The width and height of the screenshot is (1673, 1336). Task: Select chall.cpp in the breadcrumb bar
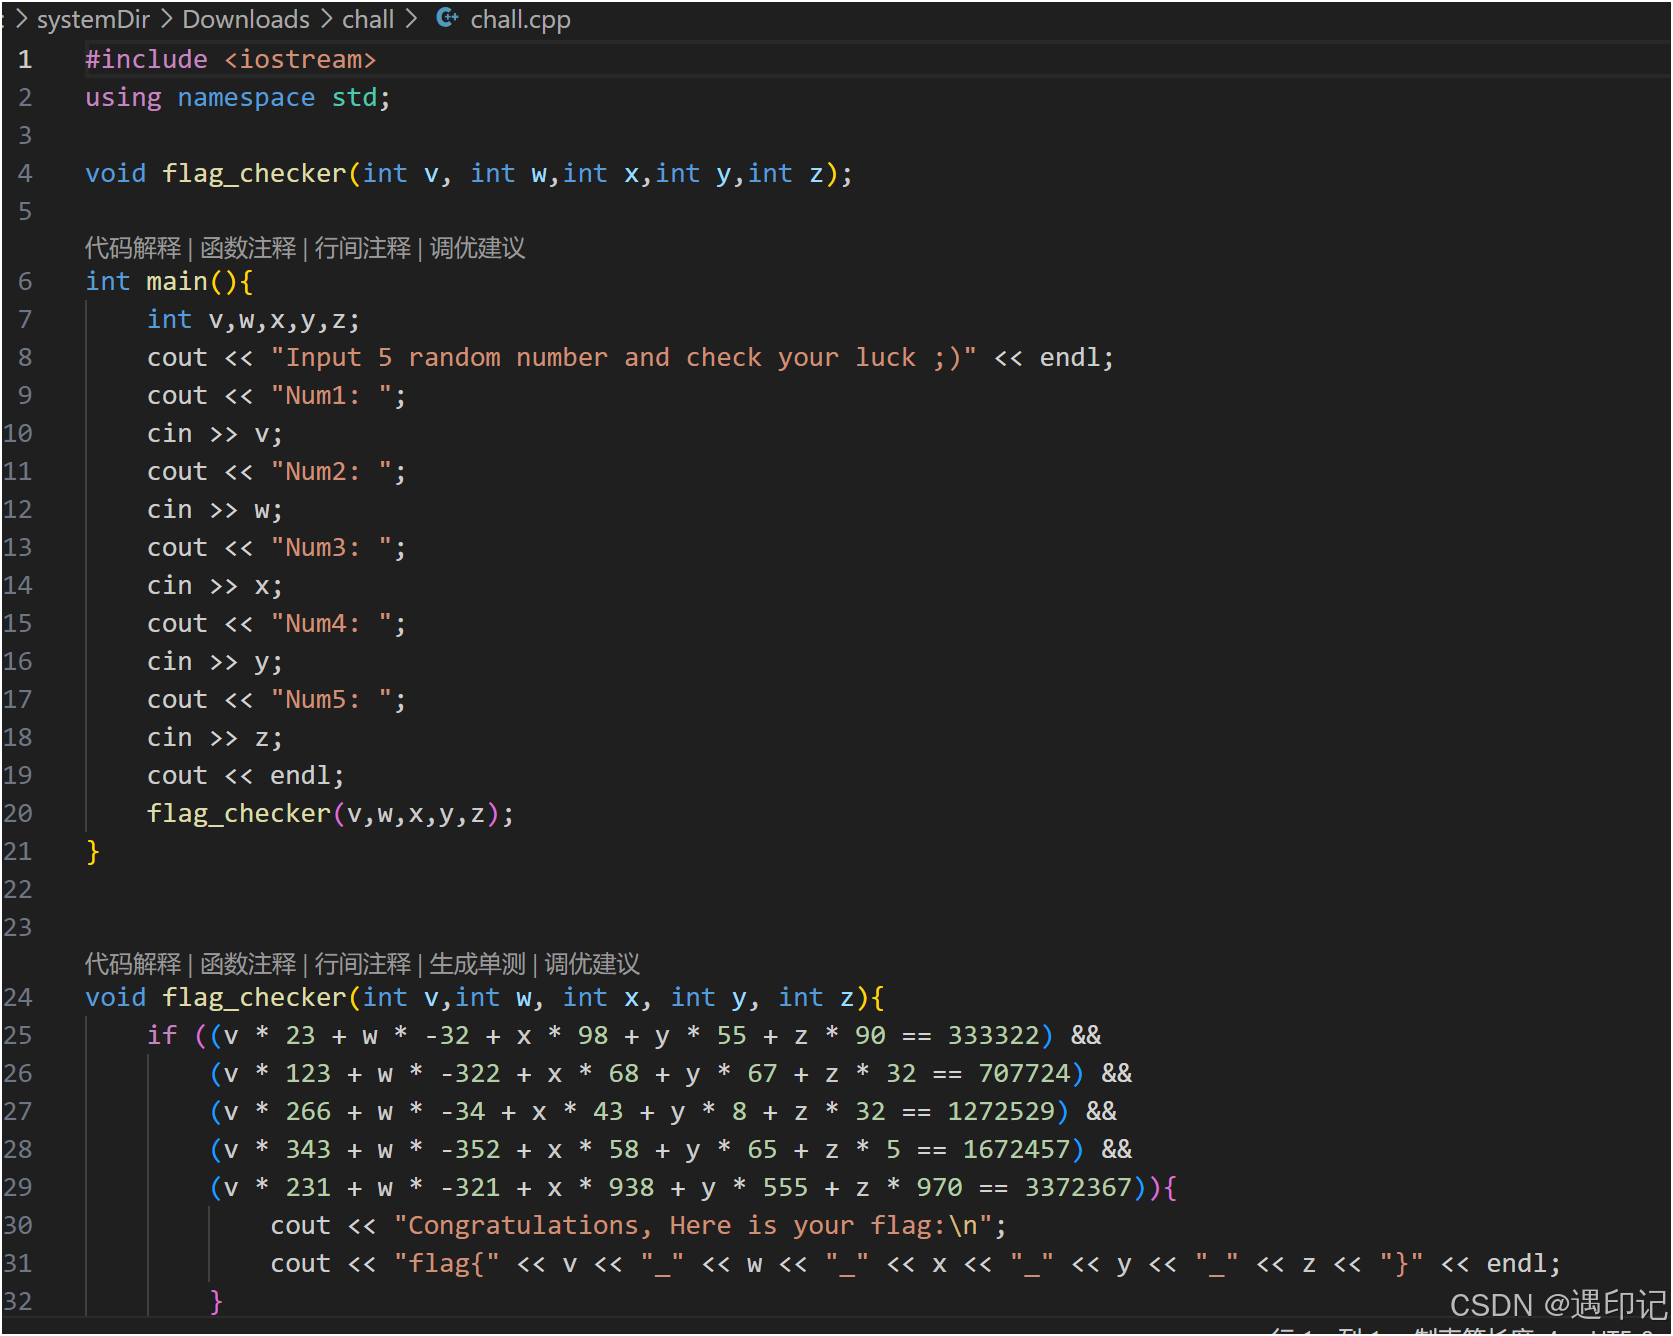(x=519, y=18)
